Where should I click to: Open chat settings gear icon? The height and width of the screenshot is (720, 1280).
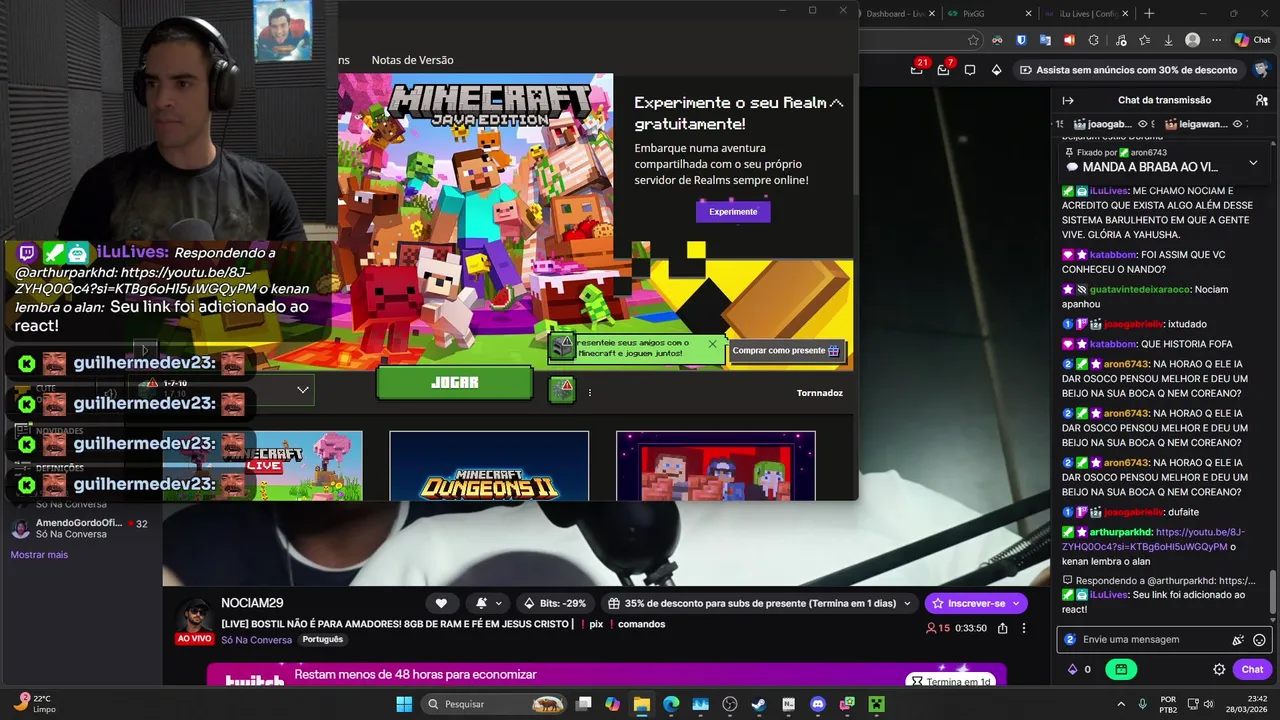click(1219, 669)
